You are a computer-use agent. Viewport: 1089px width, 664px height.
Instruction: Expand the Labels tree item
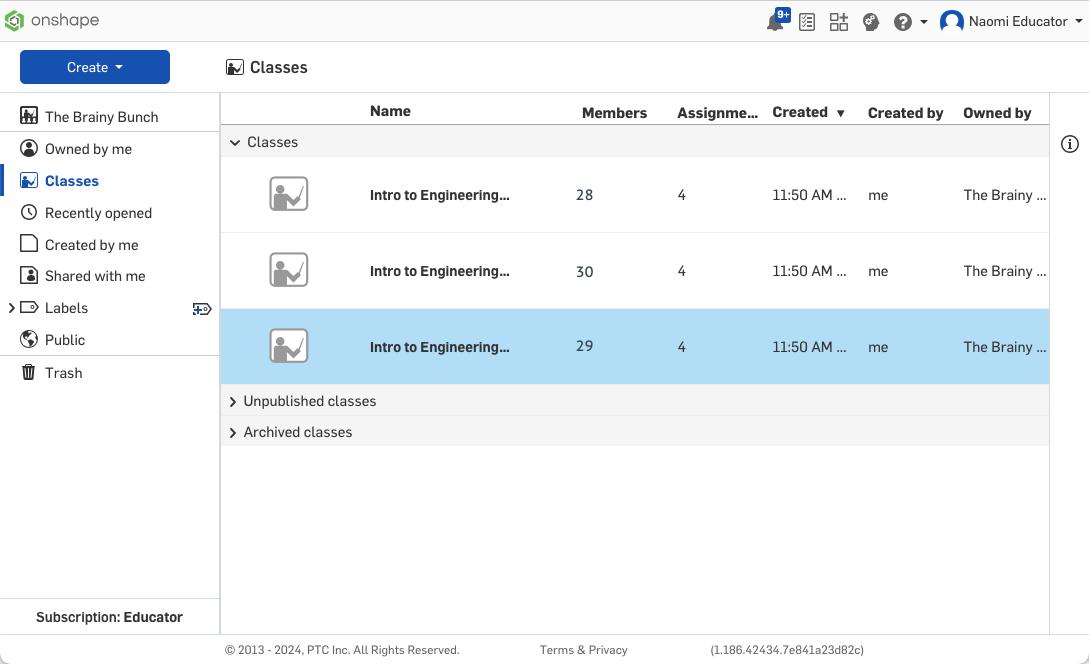coord(11,308)
